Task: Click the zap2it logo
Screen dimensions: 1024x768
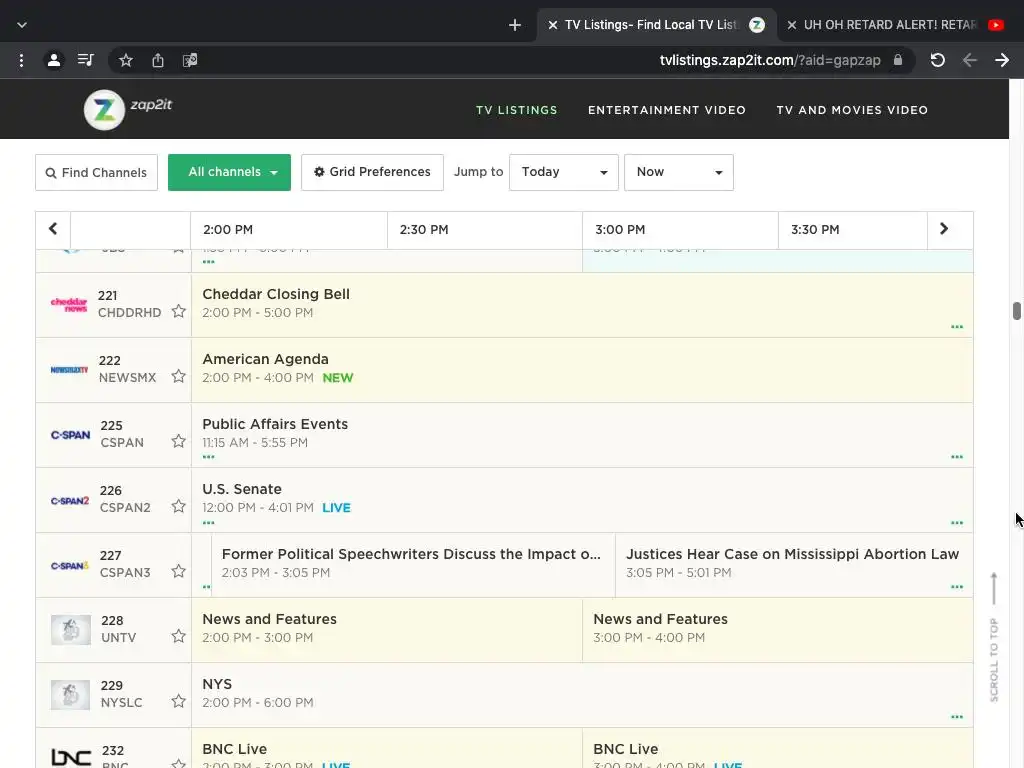Action: tap(128, 109)
